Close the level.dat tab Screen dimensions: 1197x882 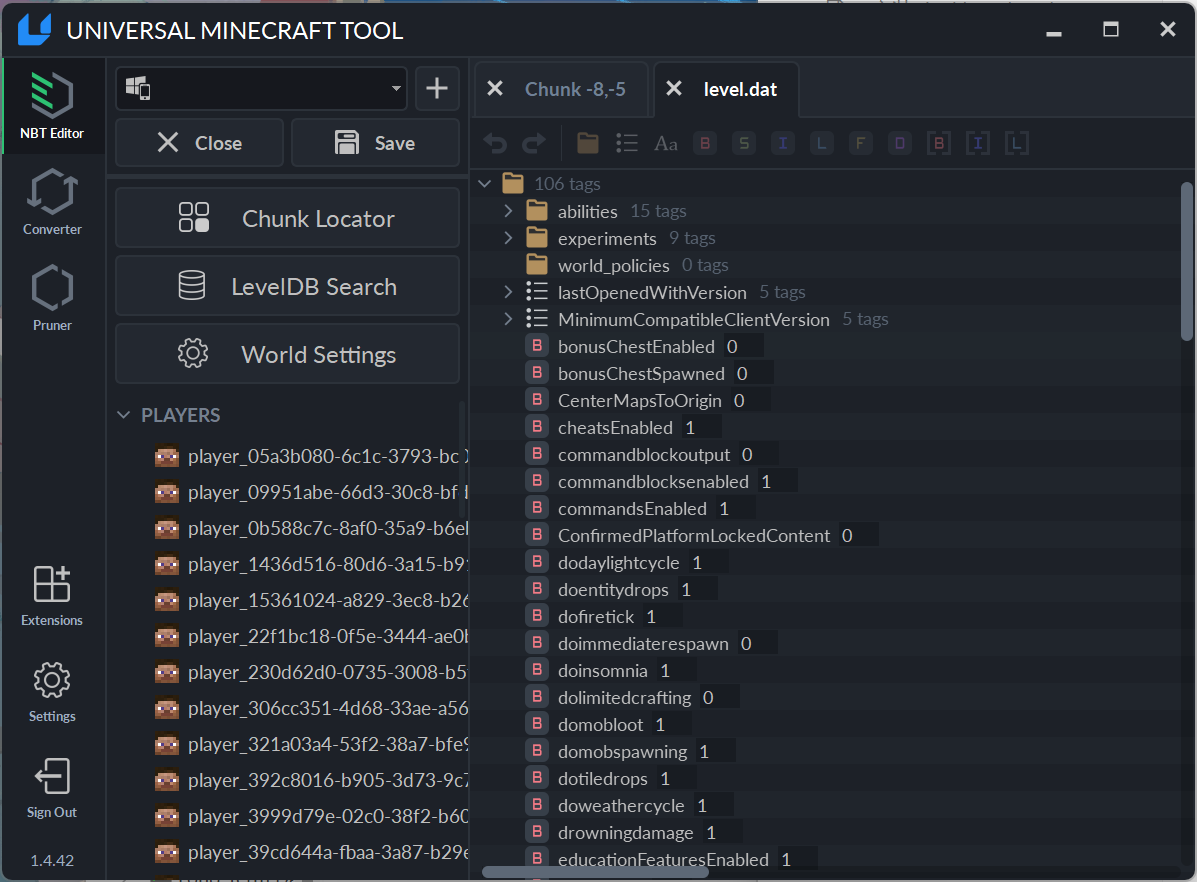[673, 89]
